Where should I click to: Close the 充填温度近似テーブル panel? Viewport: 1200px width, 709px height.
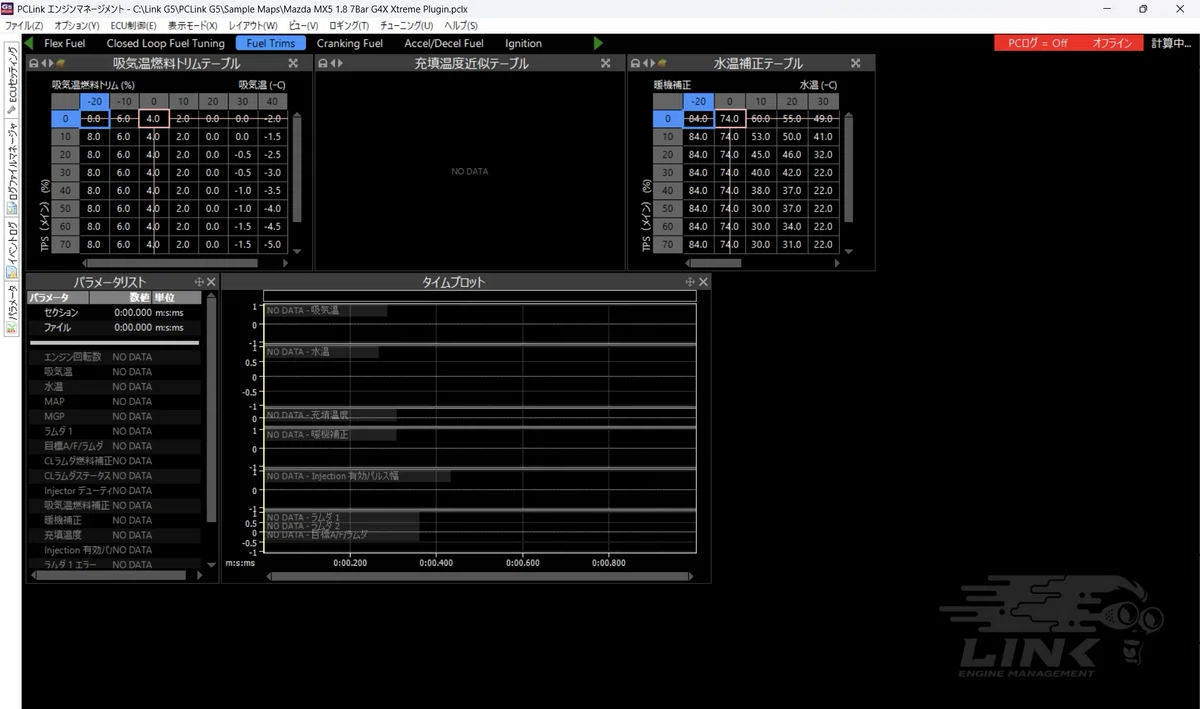[605, 63]
